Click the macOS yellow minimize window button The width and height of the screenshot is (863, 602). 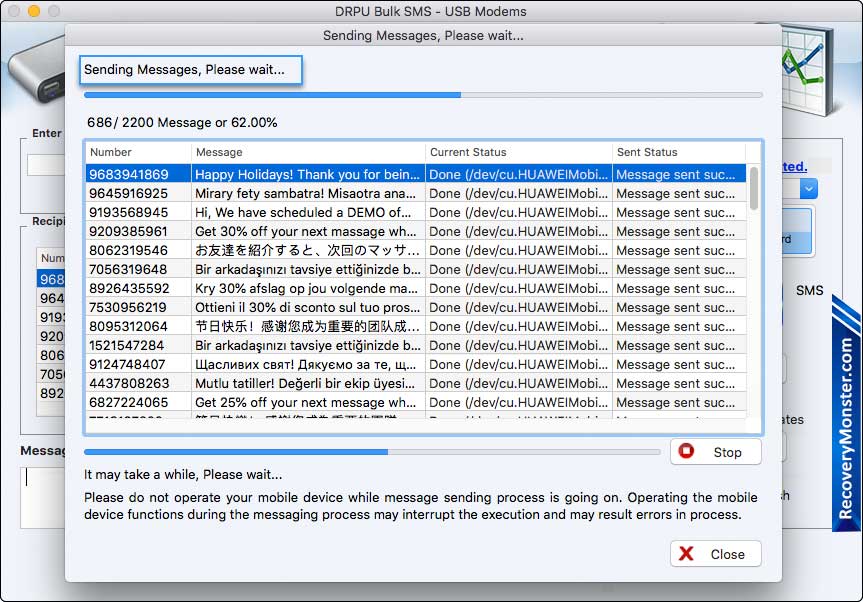tap(34, 11)
